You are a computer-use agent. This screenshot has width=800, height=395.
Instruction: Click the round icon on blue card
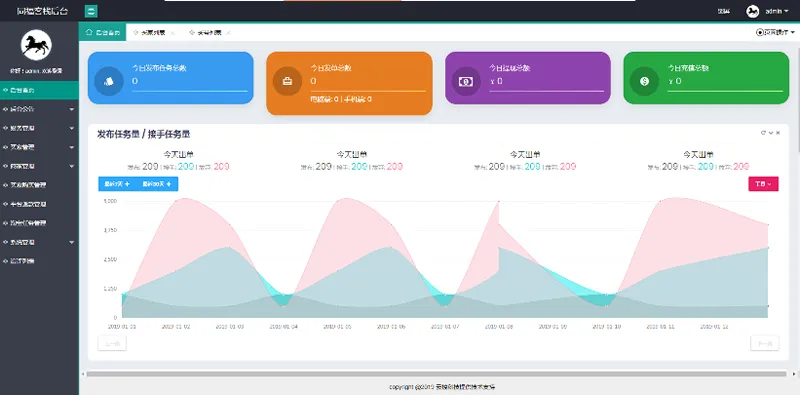click(x=109, y=81)
